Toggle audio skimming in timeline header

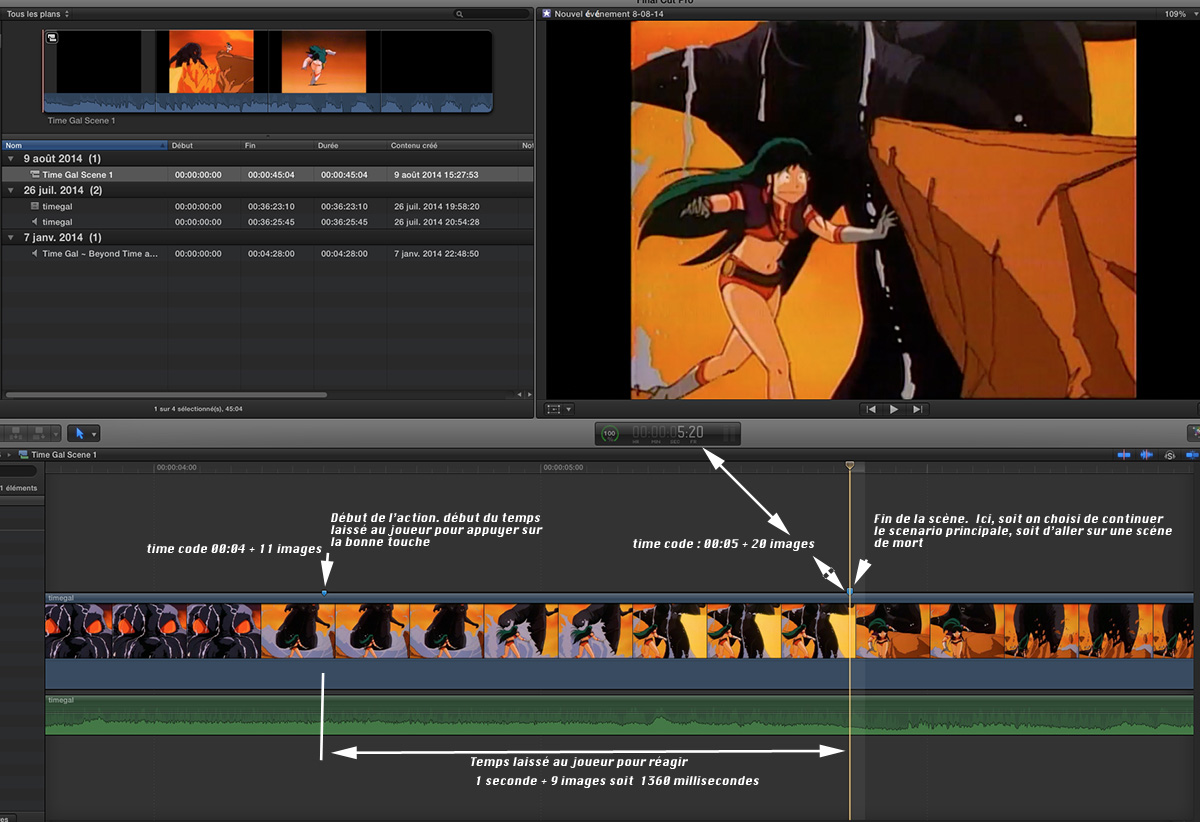1146,455
